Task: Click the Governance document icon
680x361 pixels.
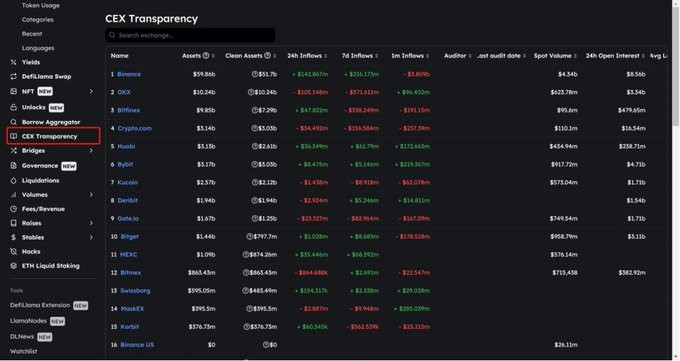Action: point(13,166)
